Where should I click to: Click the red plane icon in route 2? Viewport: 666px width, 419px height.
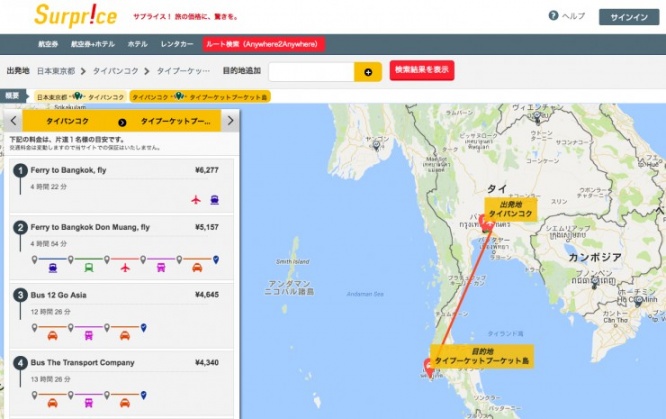(125, 268)
